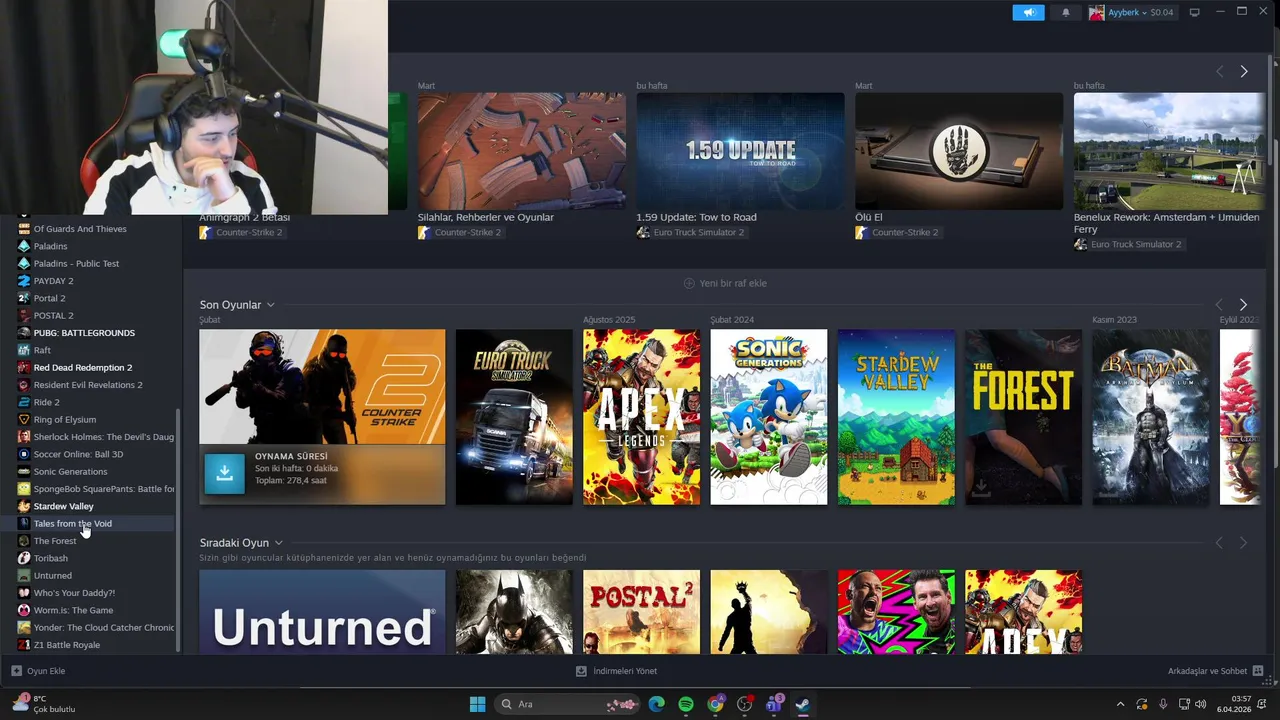1280x720 pixels.
Task: Select Tales from the Void in library
Action: 73,523
